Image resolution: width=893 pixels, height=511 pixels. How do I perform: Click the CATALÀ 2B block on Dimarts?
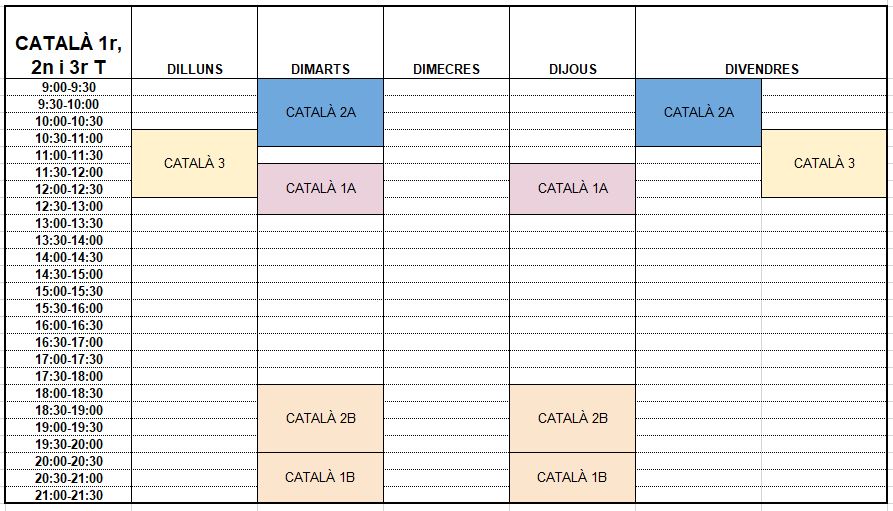pos(321,419)
